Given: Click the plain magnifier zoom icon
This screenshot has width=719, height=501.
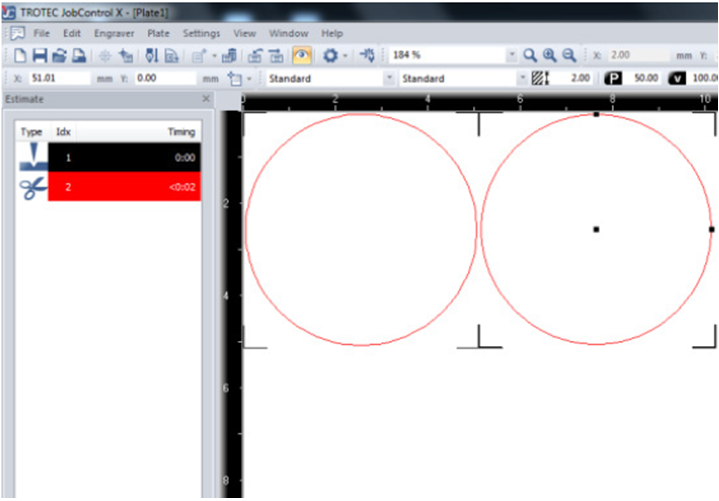Looking at the screenshot, I should pos(530,56).
